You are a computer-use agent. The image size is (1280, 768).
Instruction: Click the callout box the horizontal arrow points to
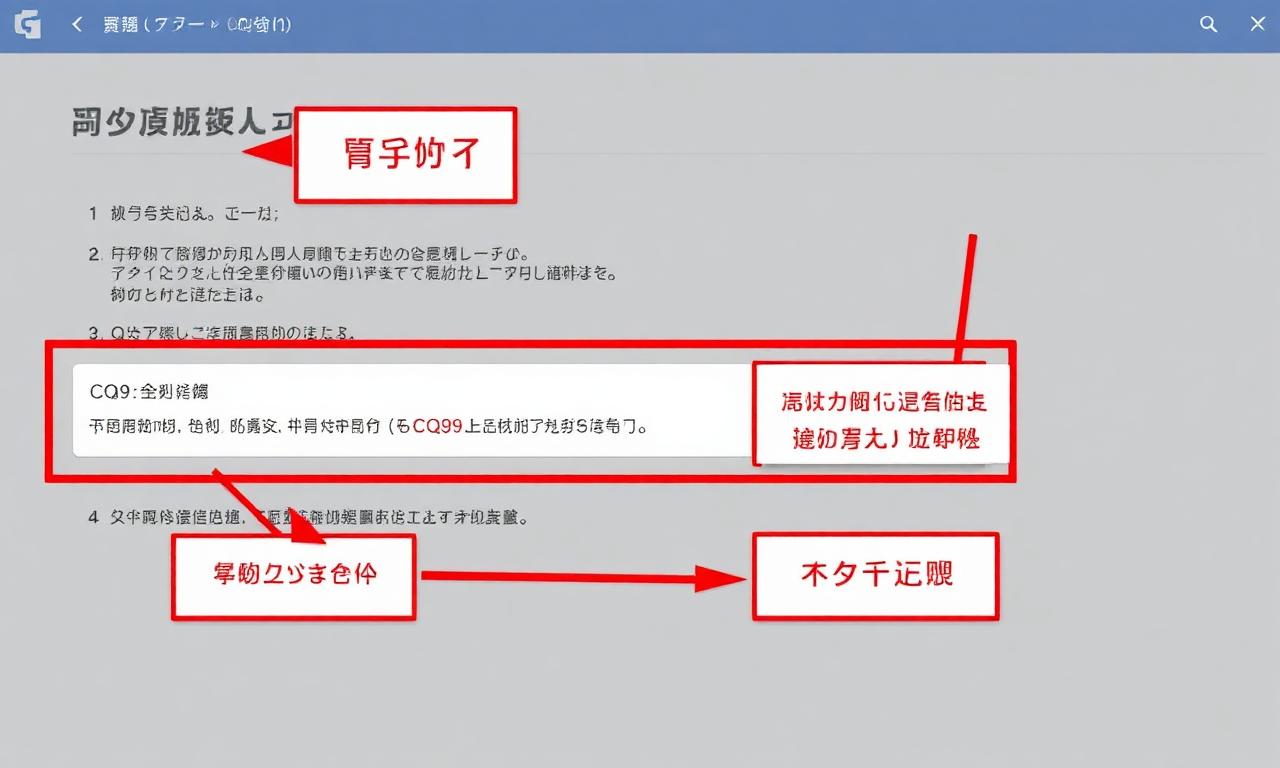[x=875, y=576]
